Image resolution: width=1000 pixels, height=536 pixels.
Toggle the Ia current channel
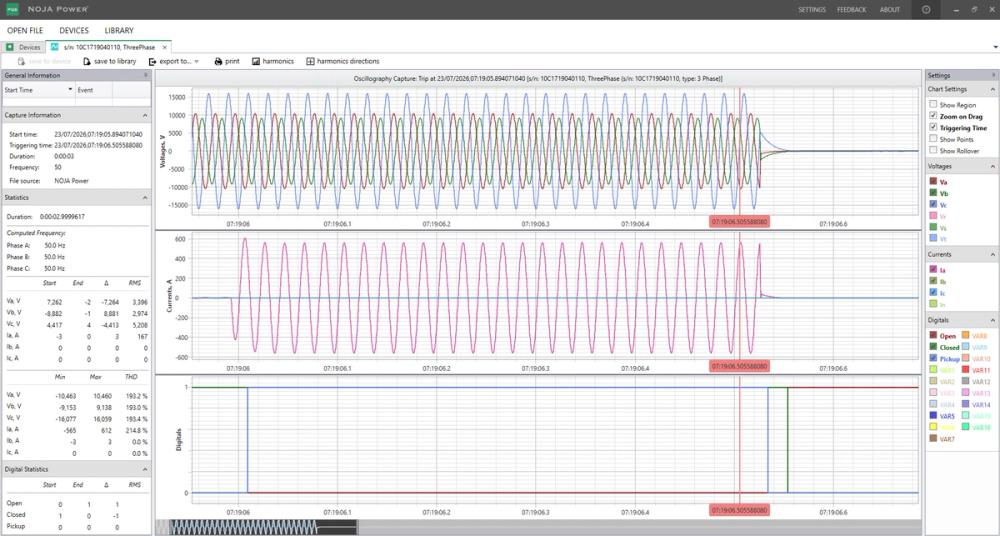pyautogui.click(x=934, y=270)
